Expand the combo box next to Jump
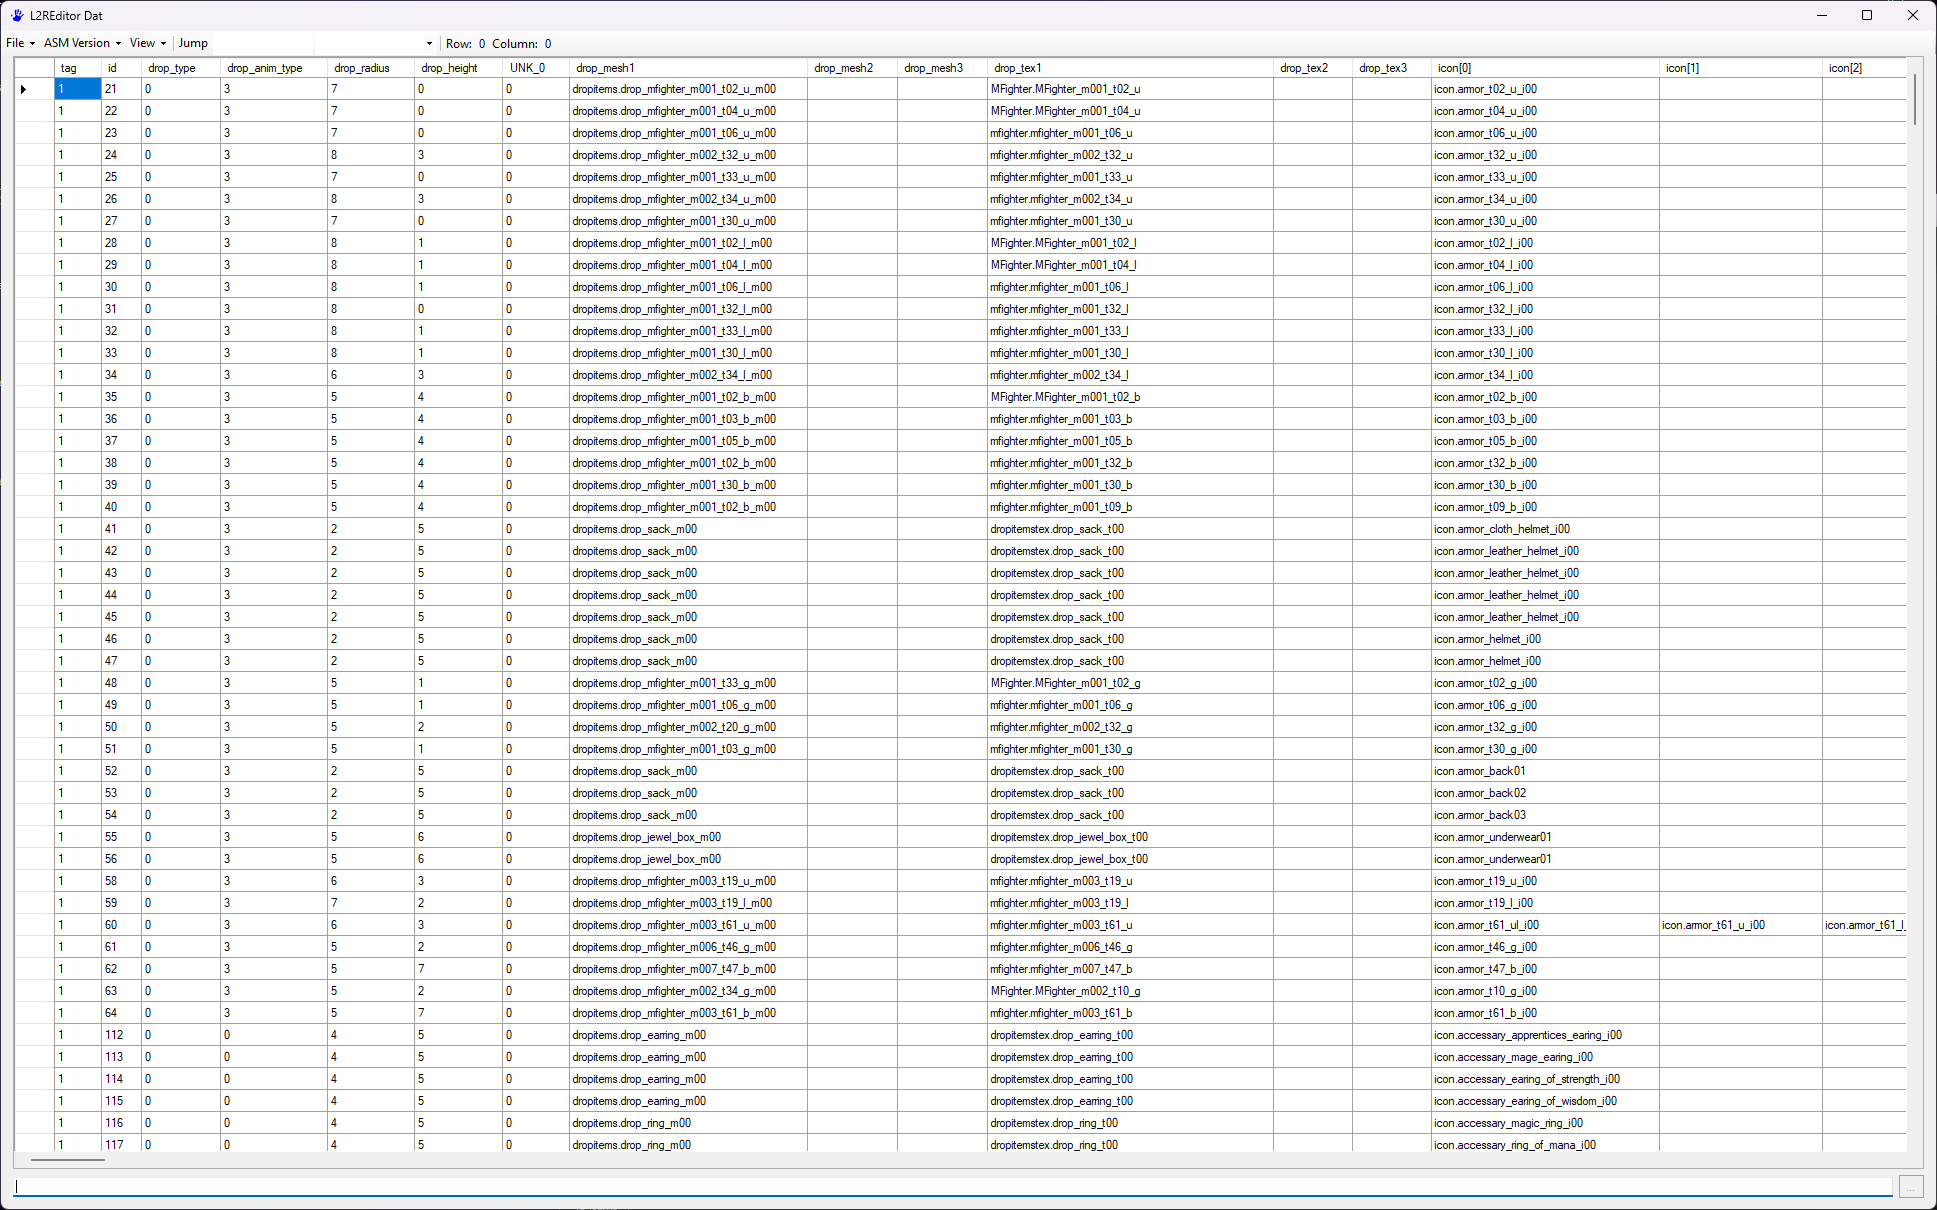 [429, 43]
